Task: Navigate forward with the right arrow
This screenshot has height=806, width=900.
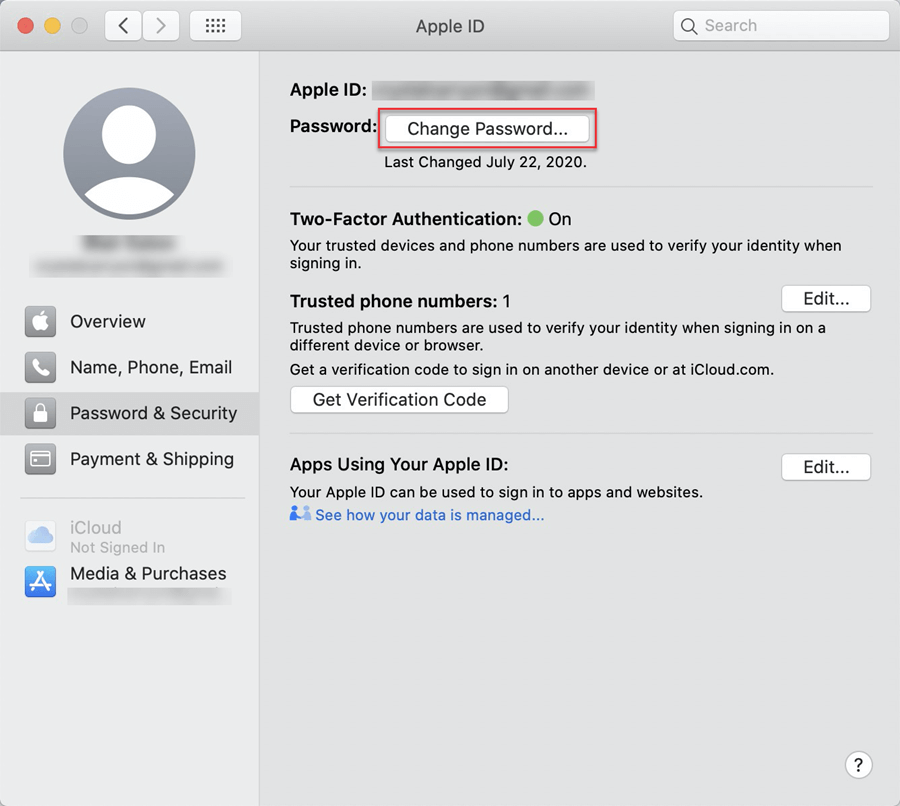Action: (160, 25)
